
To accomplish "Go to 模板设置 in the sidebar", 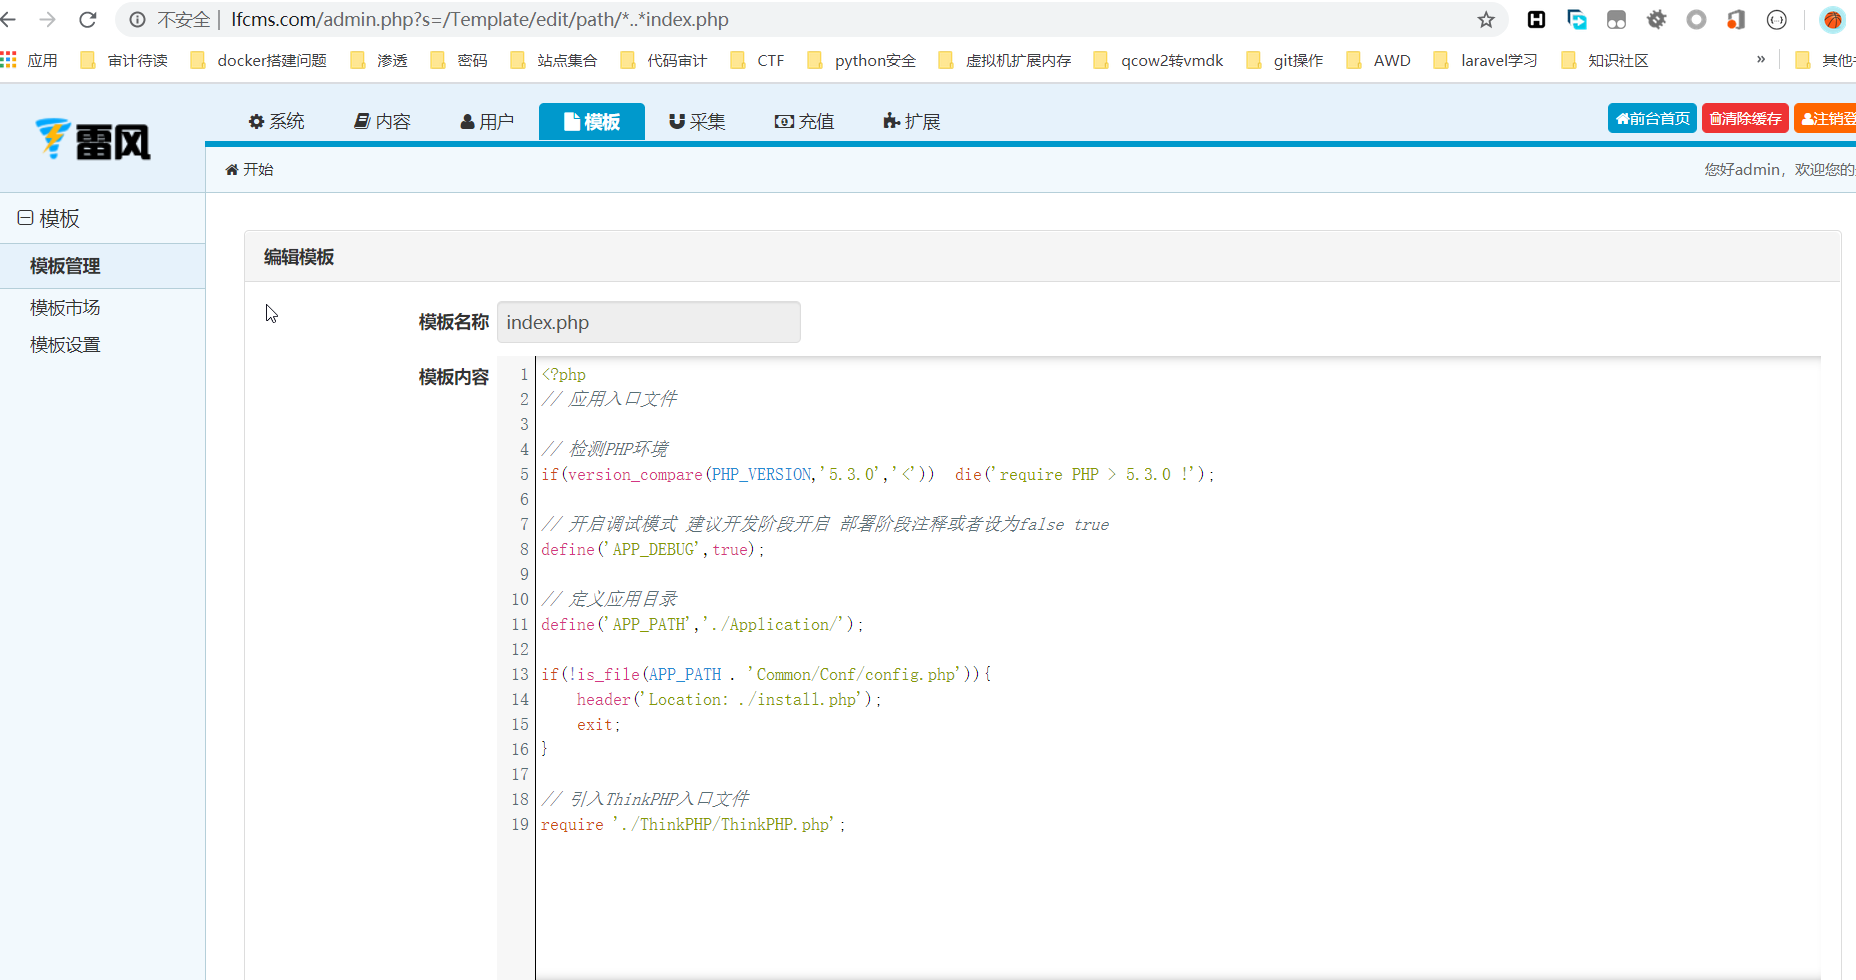I will 65,345.
